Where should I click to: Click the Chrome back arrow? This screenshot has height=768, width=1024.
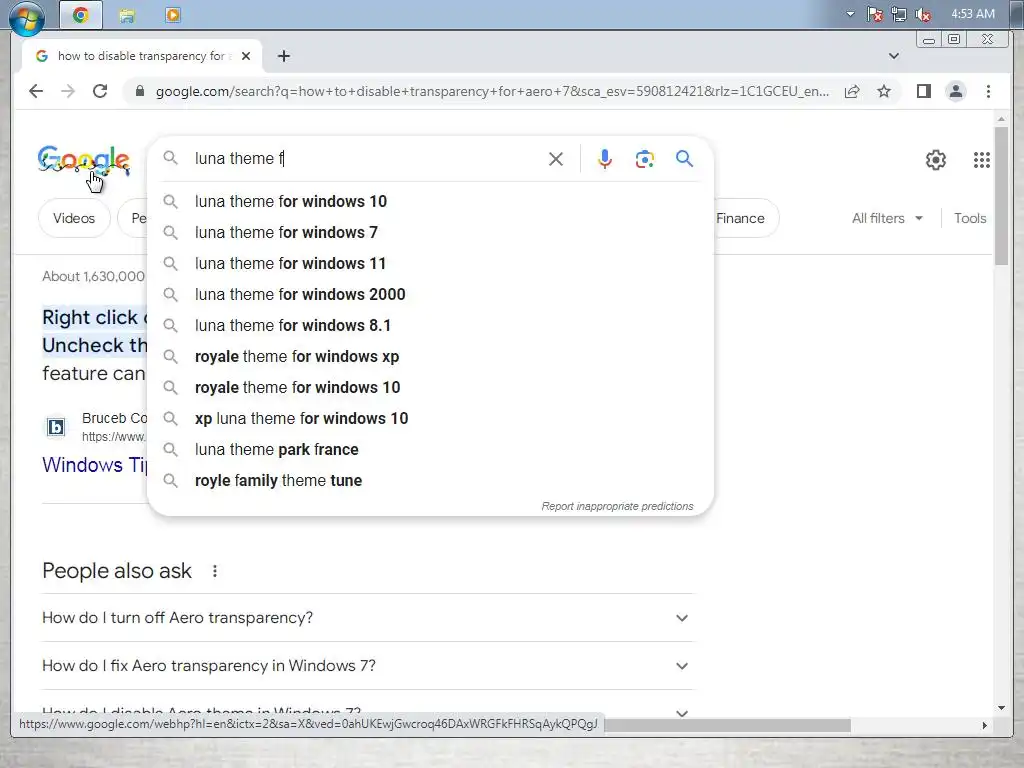pos(36,91)
